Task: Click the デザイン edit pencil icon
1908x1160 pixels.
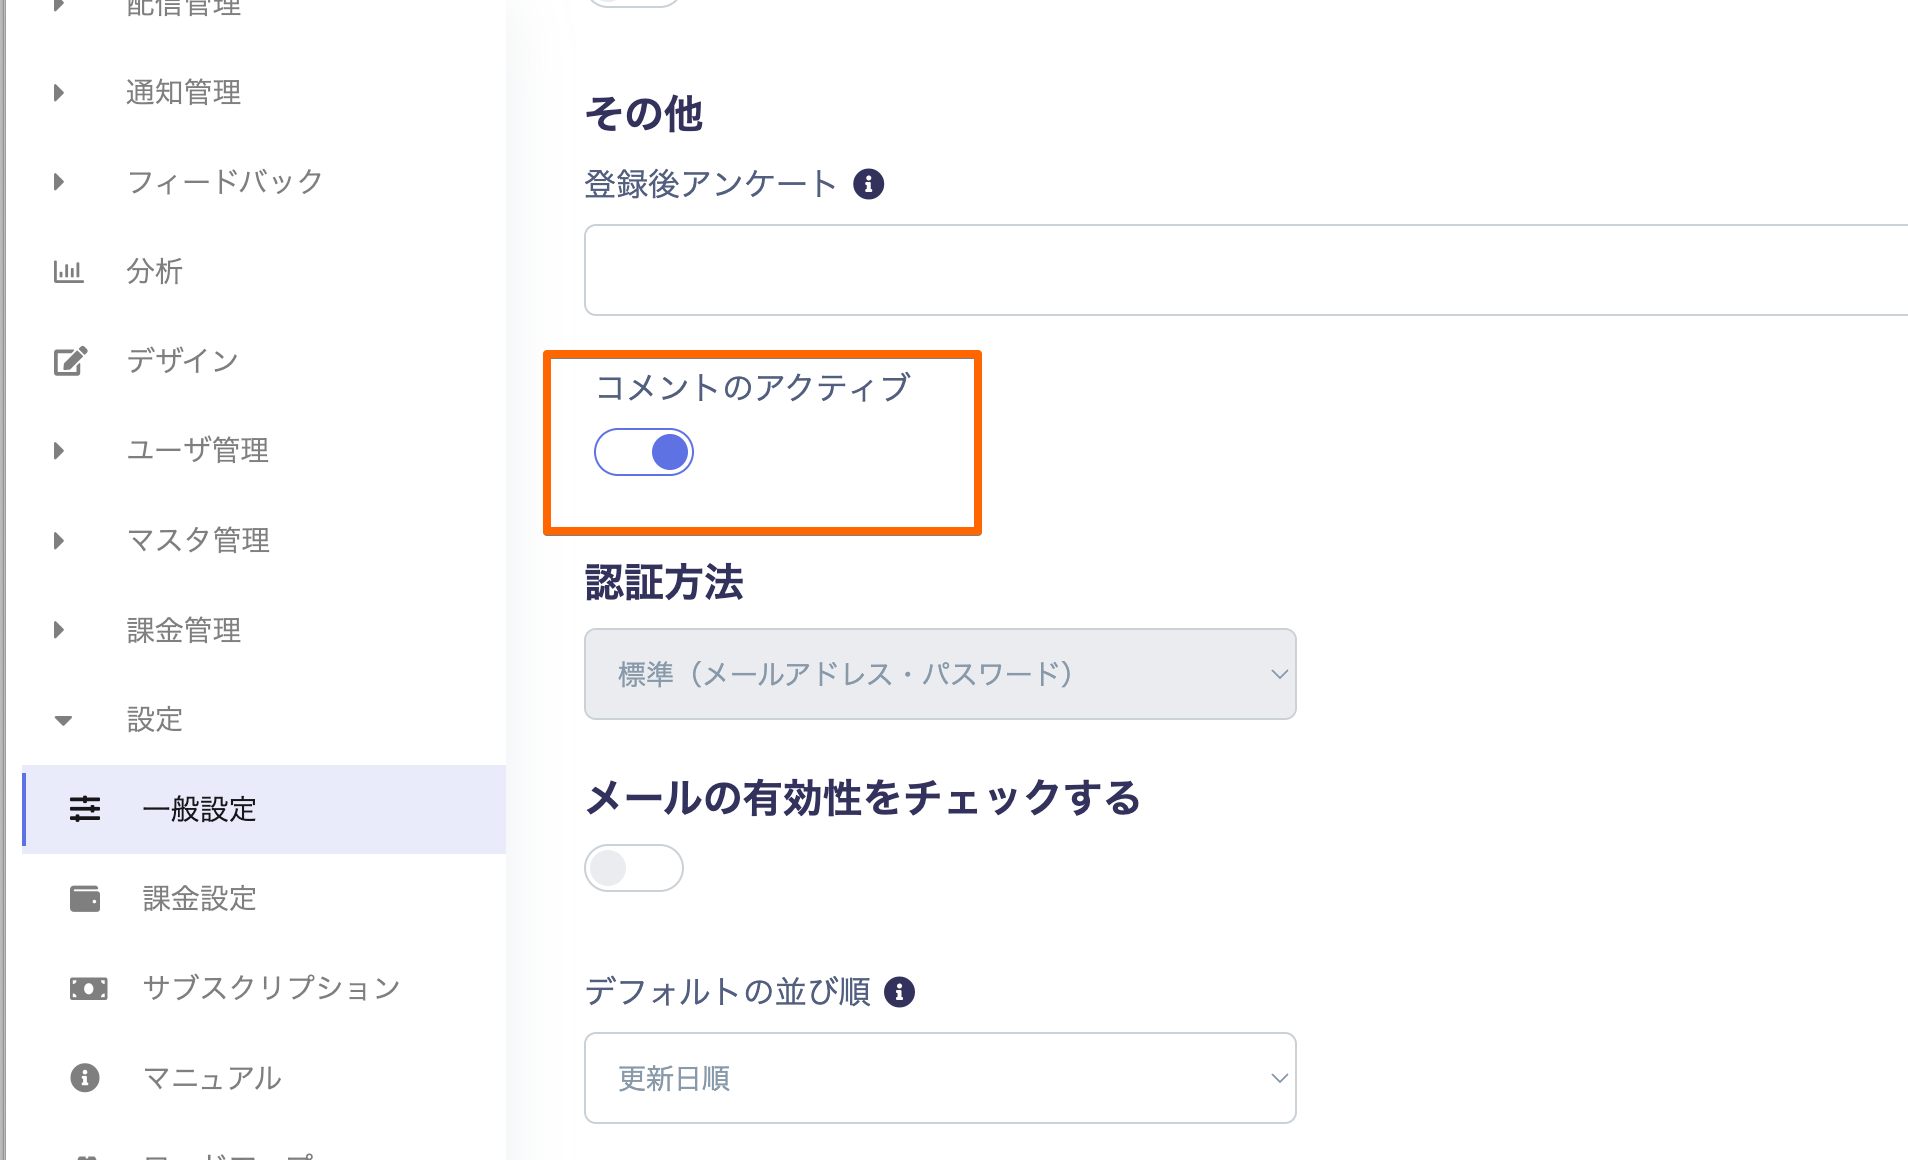Action: 69,361
